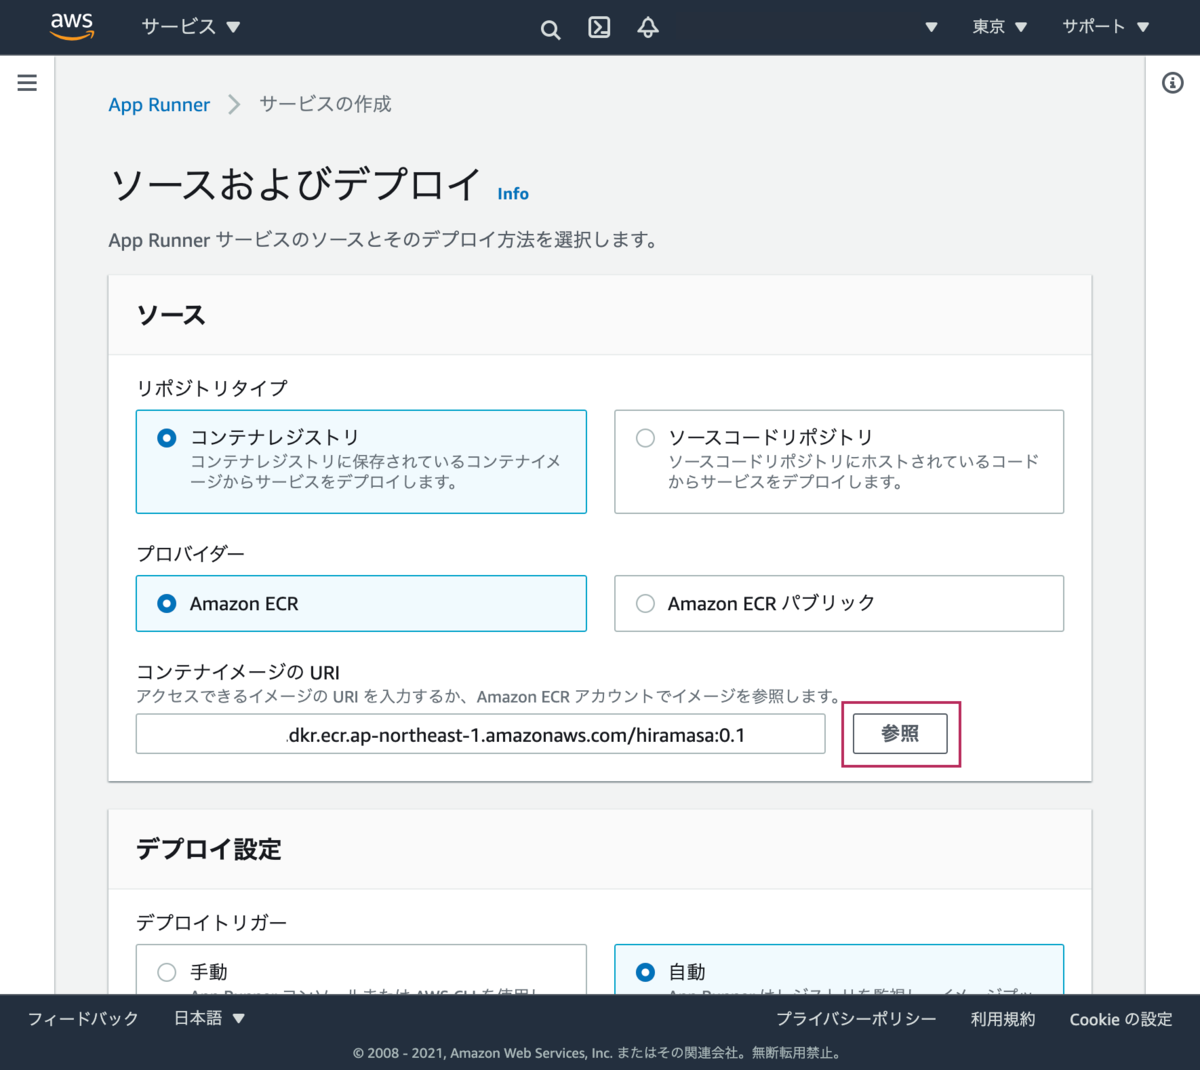Select コンテナレジストリ repository type
The height and width of the screenshot is (1070, 1200).
click(361, 461)
